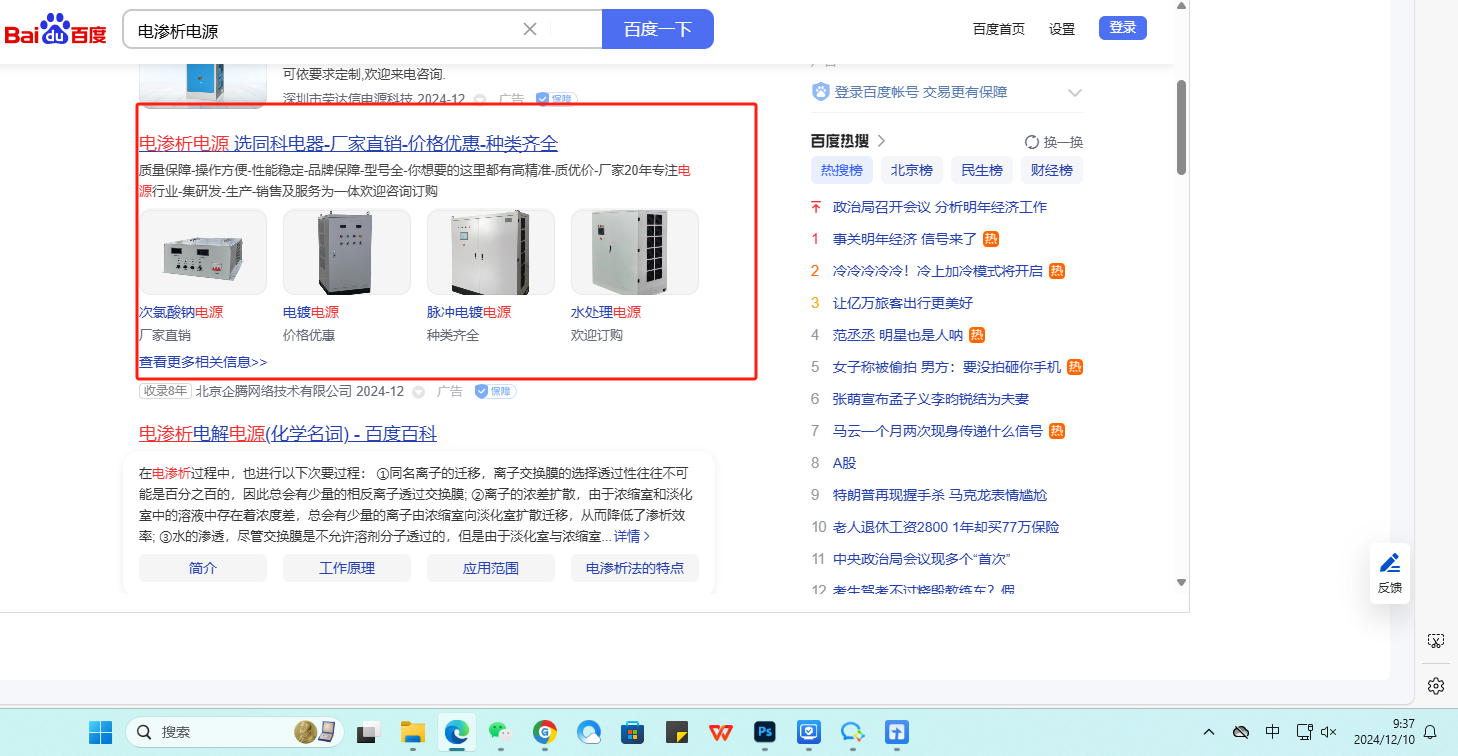
Task: Click the screenshot icon in right sidebar
Action: 1436,640
